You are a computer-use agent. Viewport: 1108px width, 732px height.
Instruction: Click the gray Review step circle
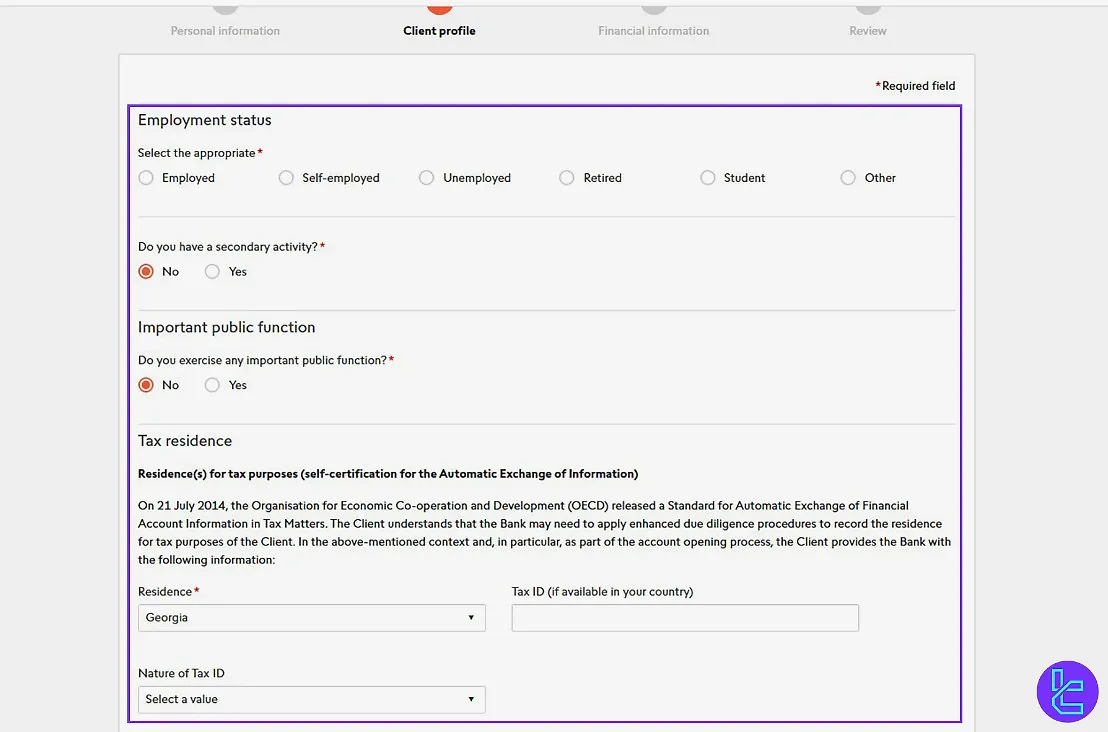[x=867, y=6]
